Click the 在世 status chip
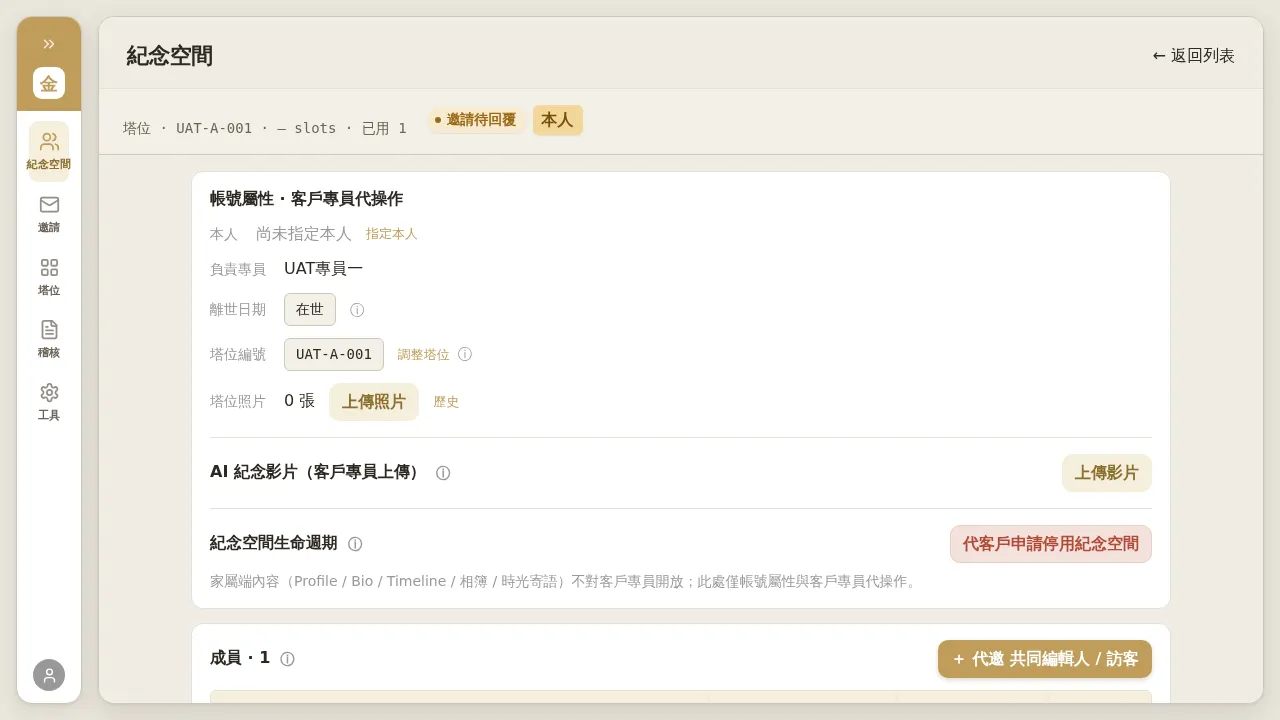This screenshot has height=720, width=1280. point(310,310)
